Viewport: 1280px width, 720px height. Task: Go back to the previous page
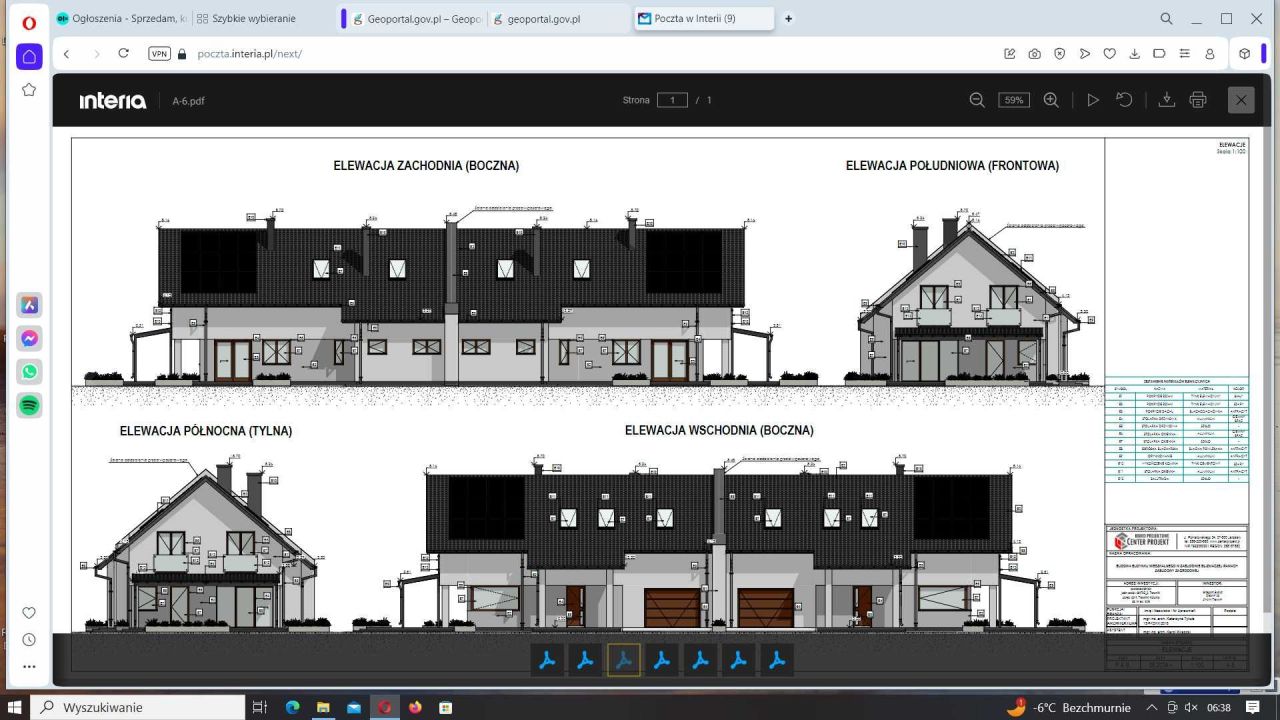pyautogui.click(x=66, y=54)
